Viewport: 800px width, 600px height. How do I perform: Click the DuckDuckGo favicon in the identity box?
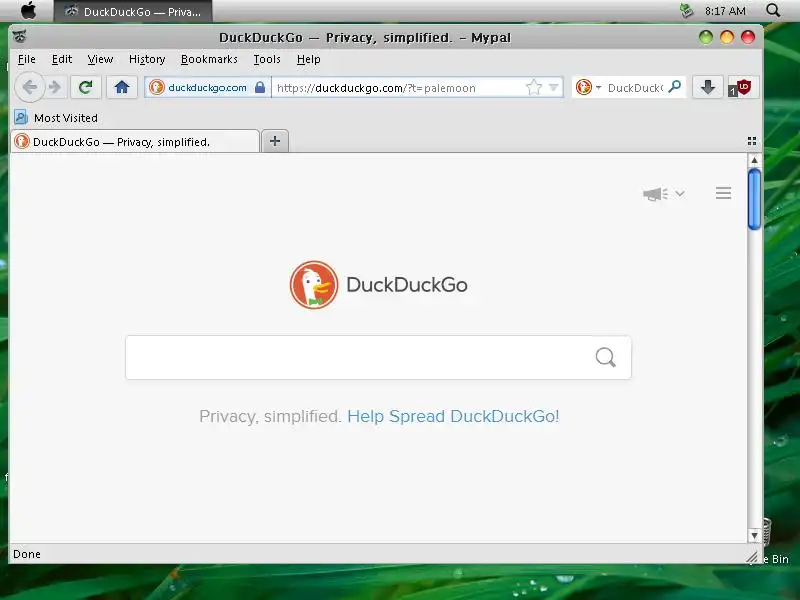(157, 87)
